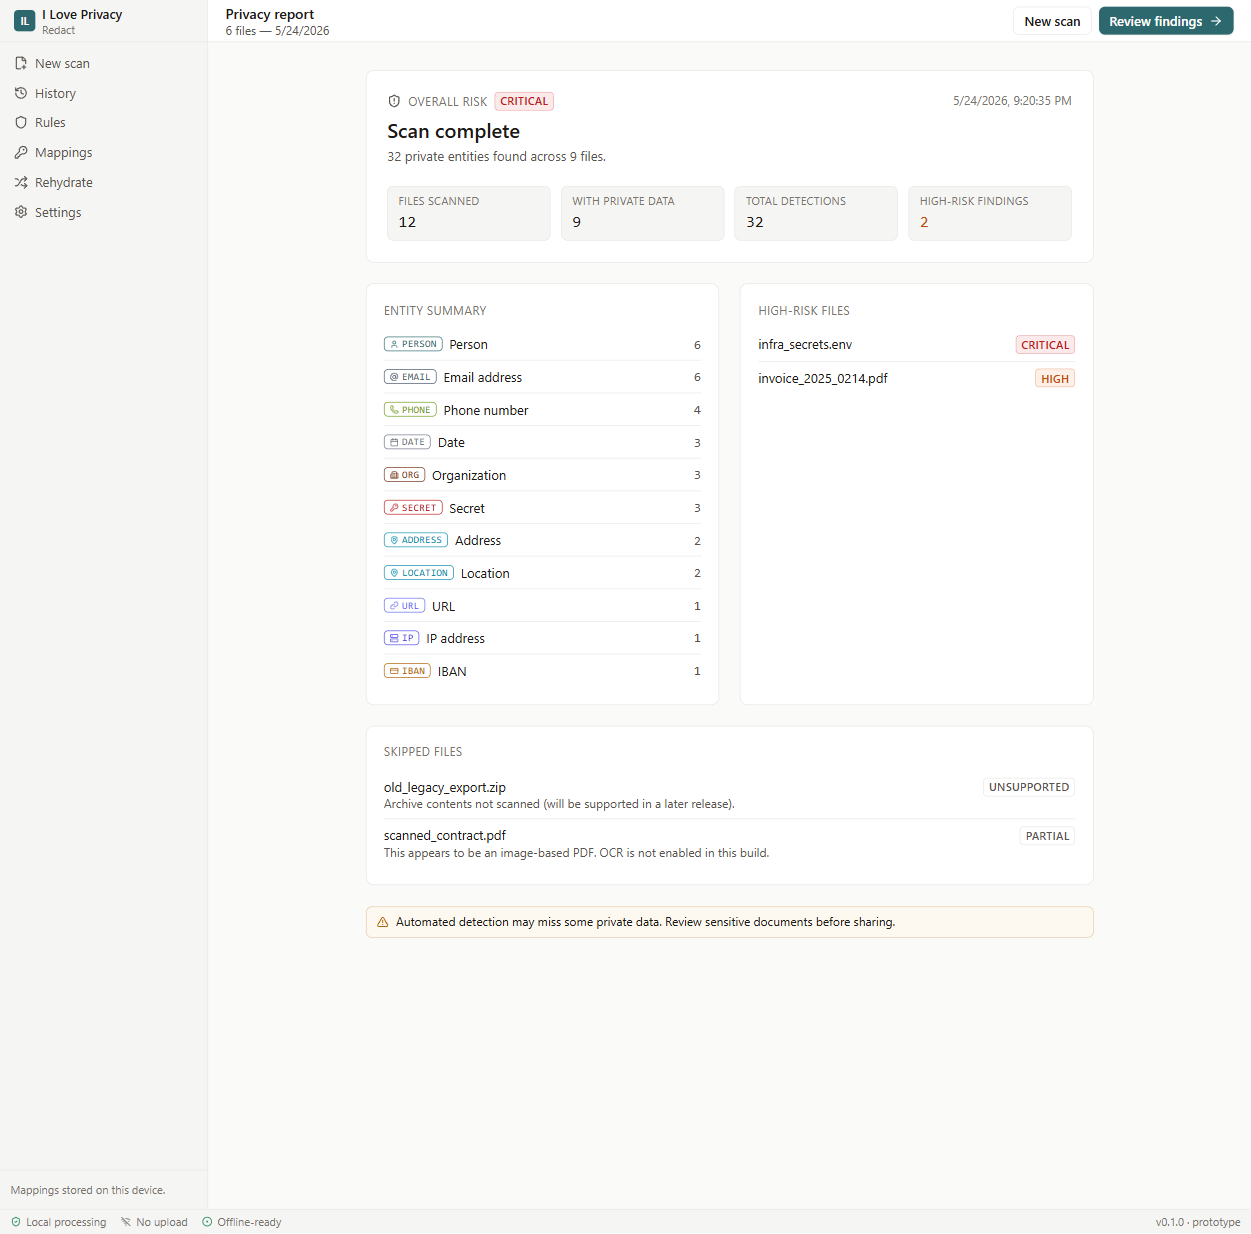Viewport: 1251px width, 1234px height.
Task: Click the 'Organization' entity label
Action: tap(469, 475)
